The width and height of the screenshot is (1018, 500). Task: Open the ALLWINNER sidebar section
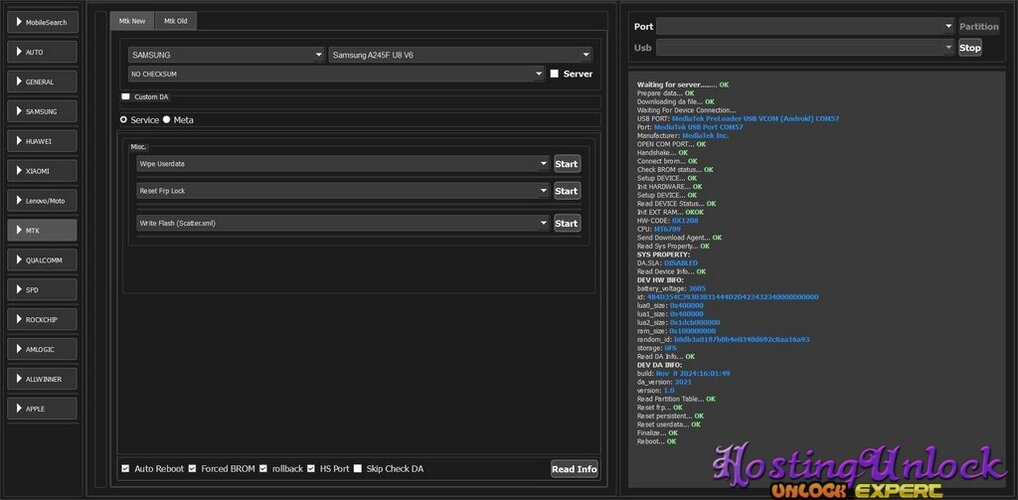tap(42, 379)
